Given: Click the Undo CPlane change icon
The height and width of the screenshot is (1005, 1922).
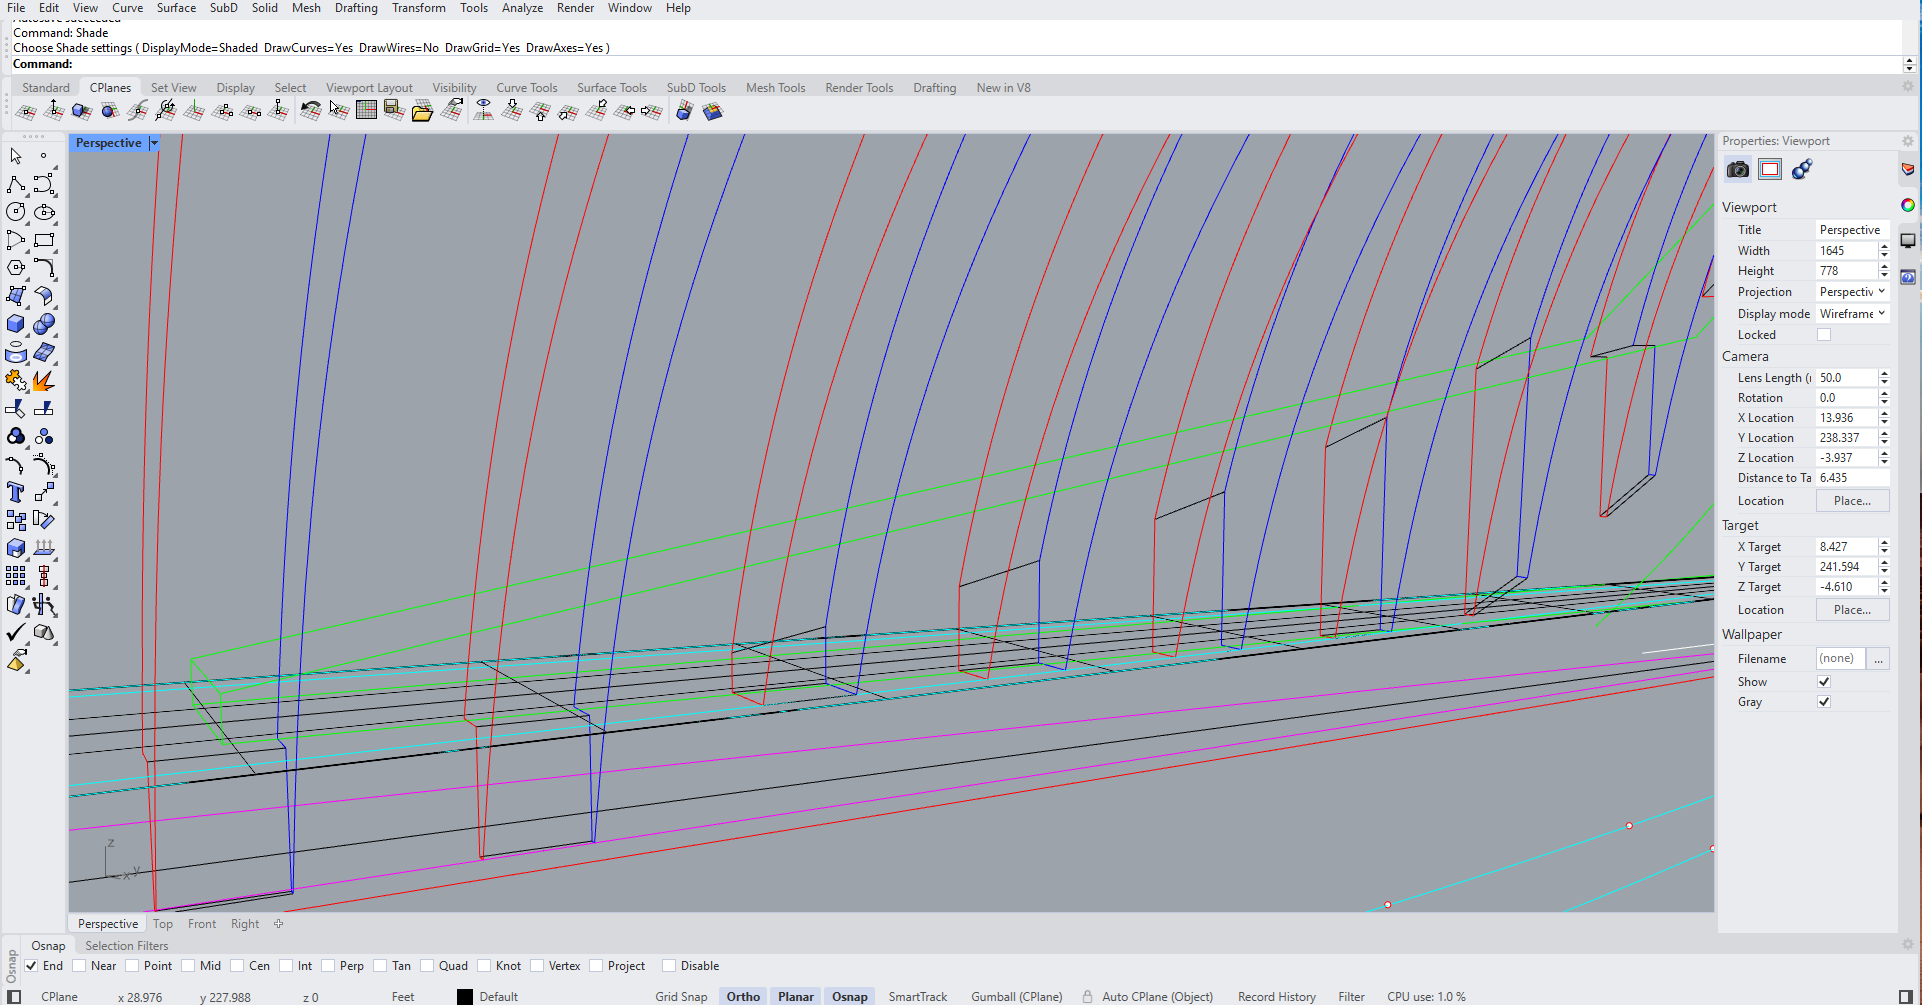Looking at the screenshot, I should (310, 111).
